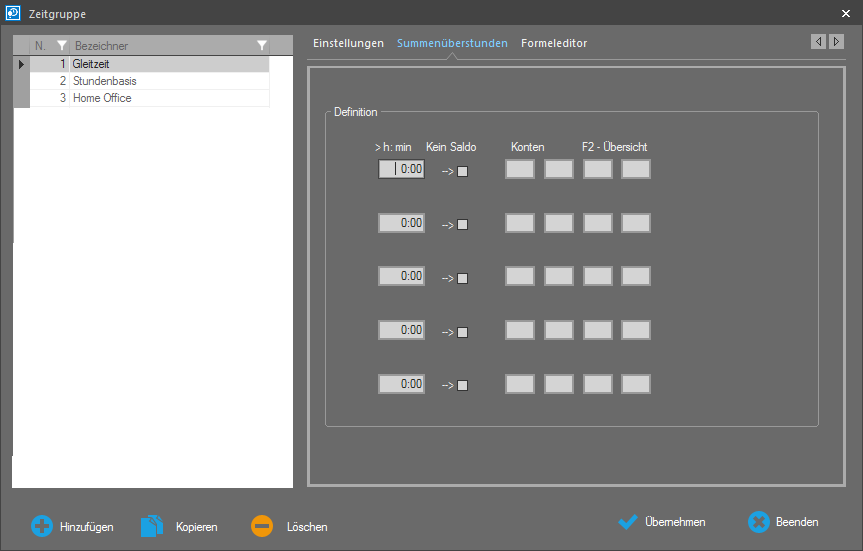This screenshot has width=863, height=551.
Task: Switch to the Einstellungen tab
Action: click(348, 44)
